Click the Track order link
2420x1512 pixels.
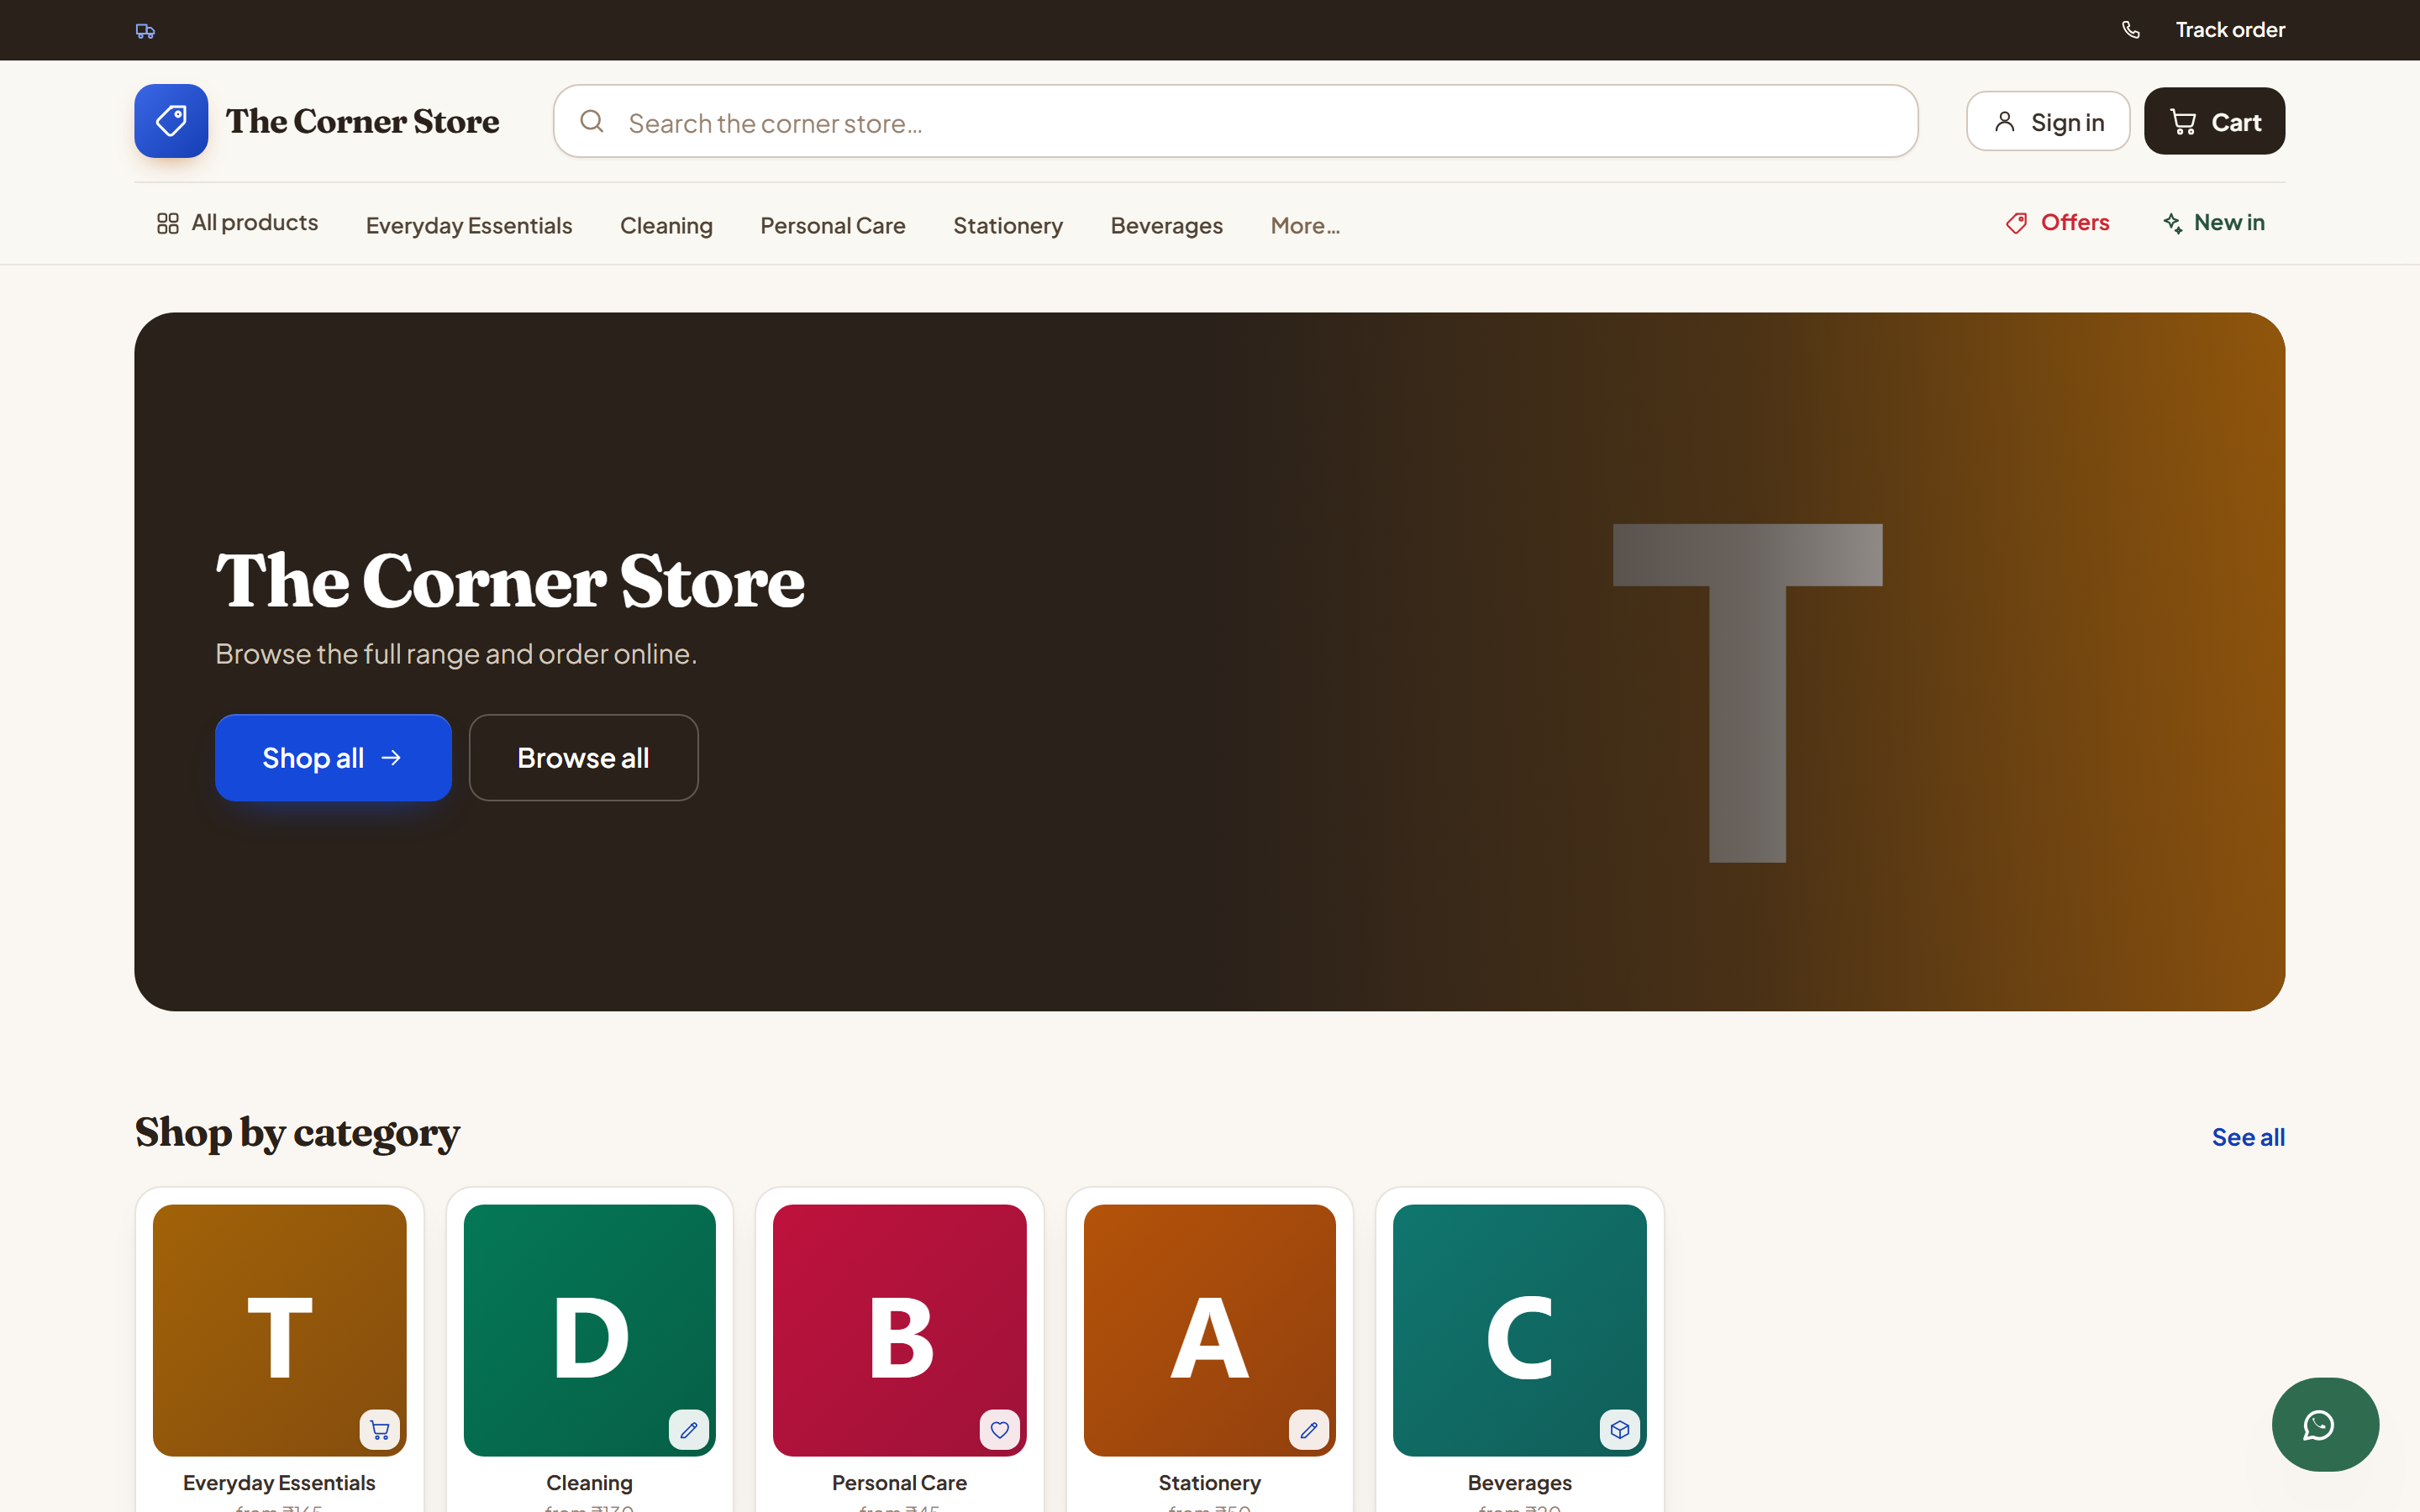2230,30
